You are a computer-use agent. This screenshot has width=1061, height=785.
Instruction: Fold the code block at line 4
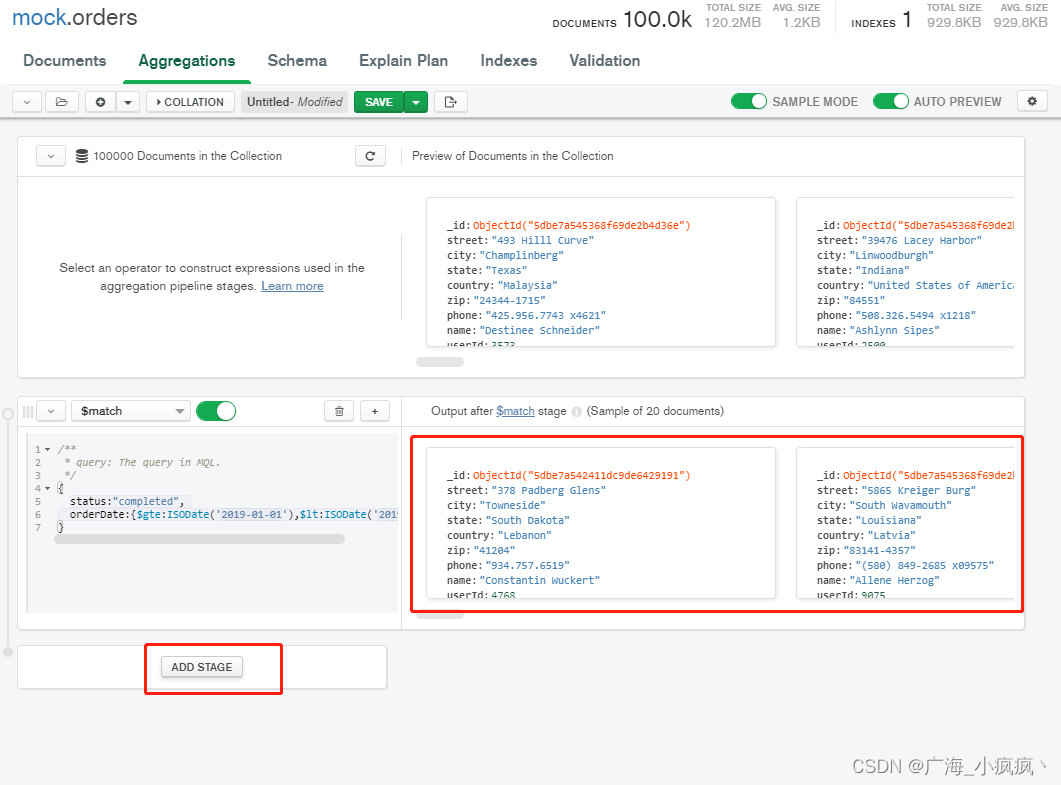[47, 489]
